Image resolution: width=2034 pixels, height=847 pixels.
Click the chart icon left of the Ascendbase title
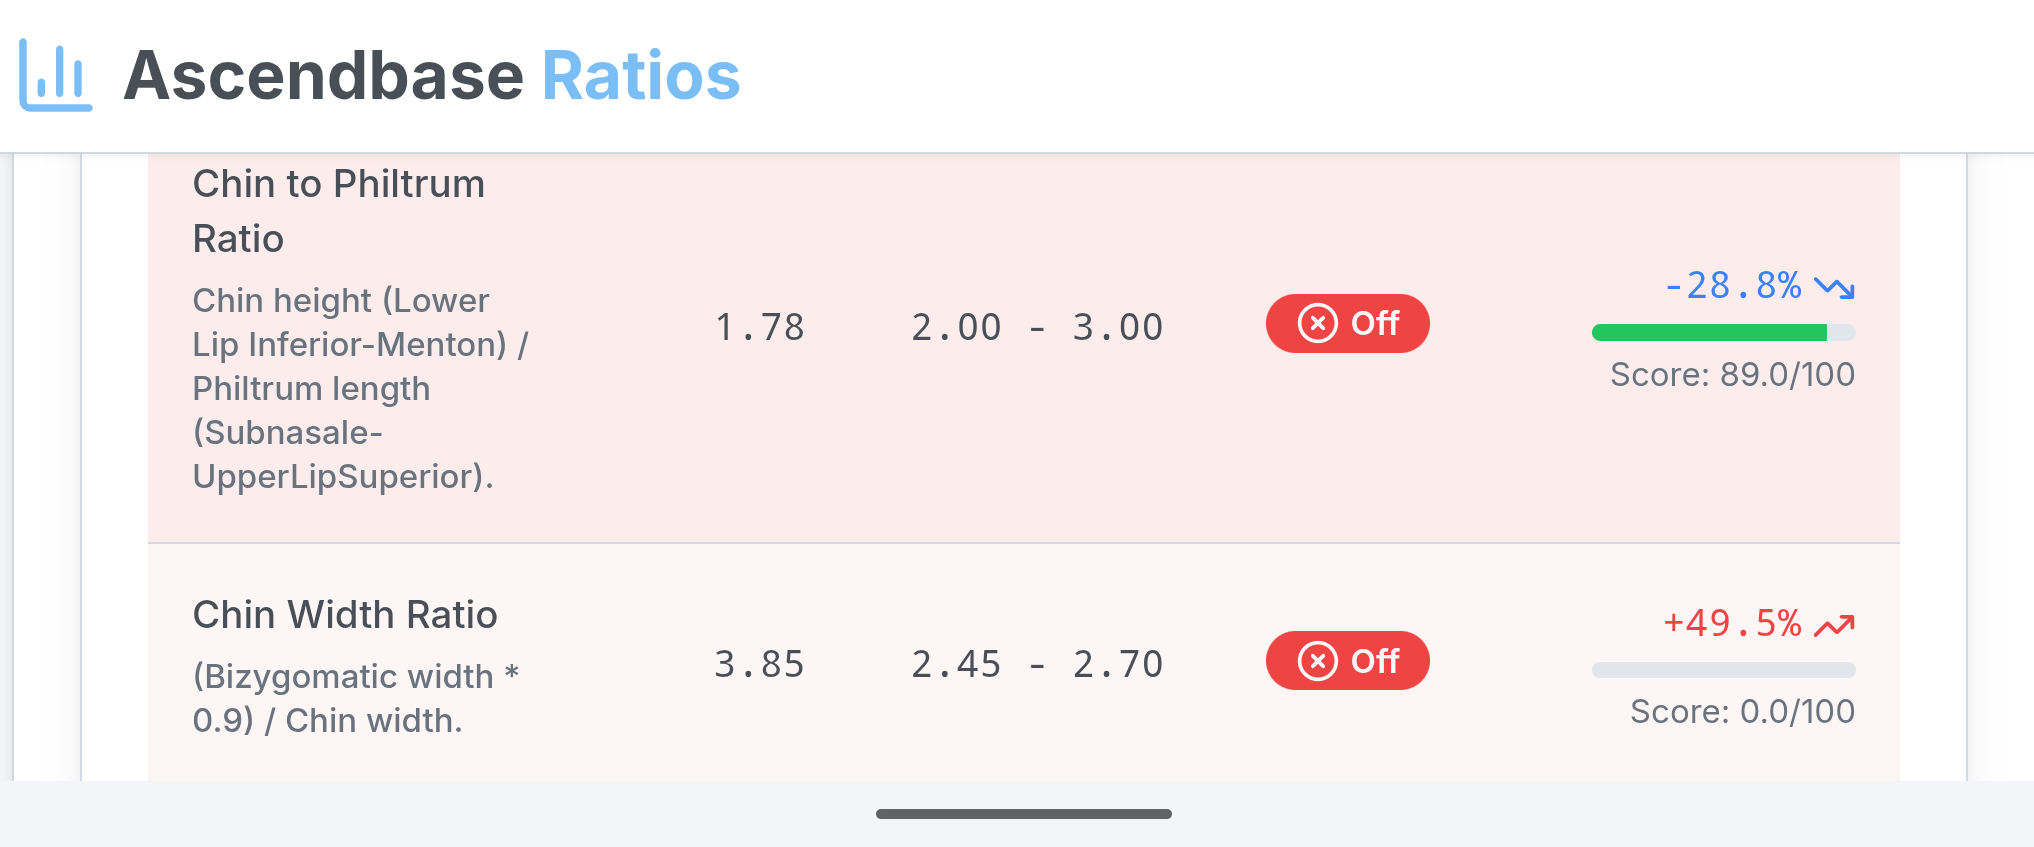[55, 75]
